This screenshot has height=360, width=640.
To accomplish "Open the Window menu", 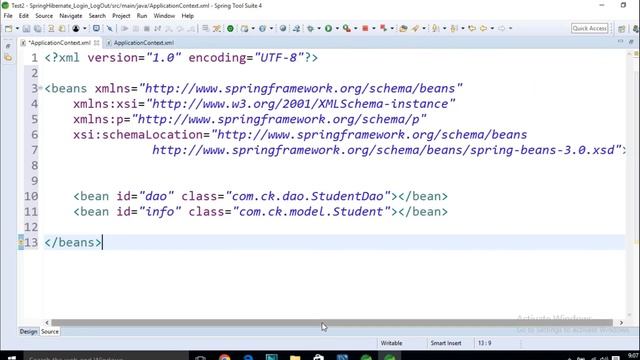I will pos(164,16).
